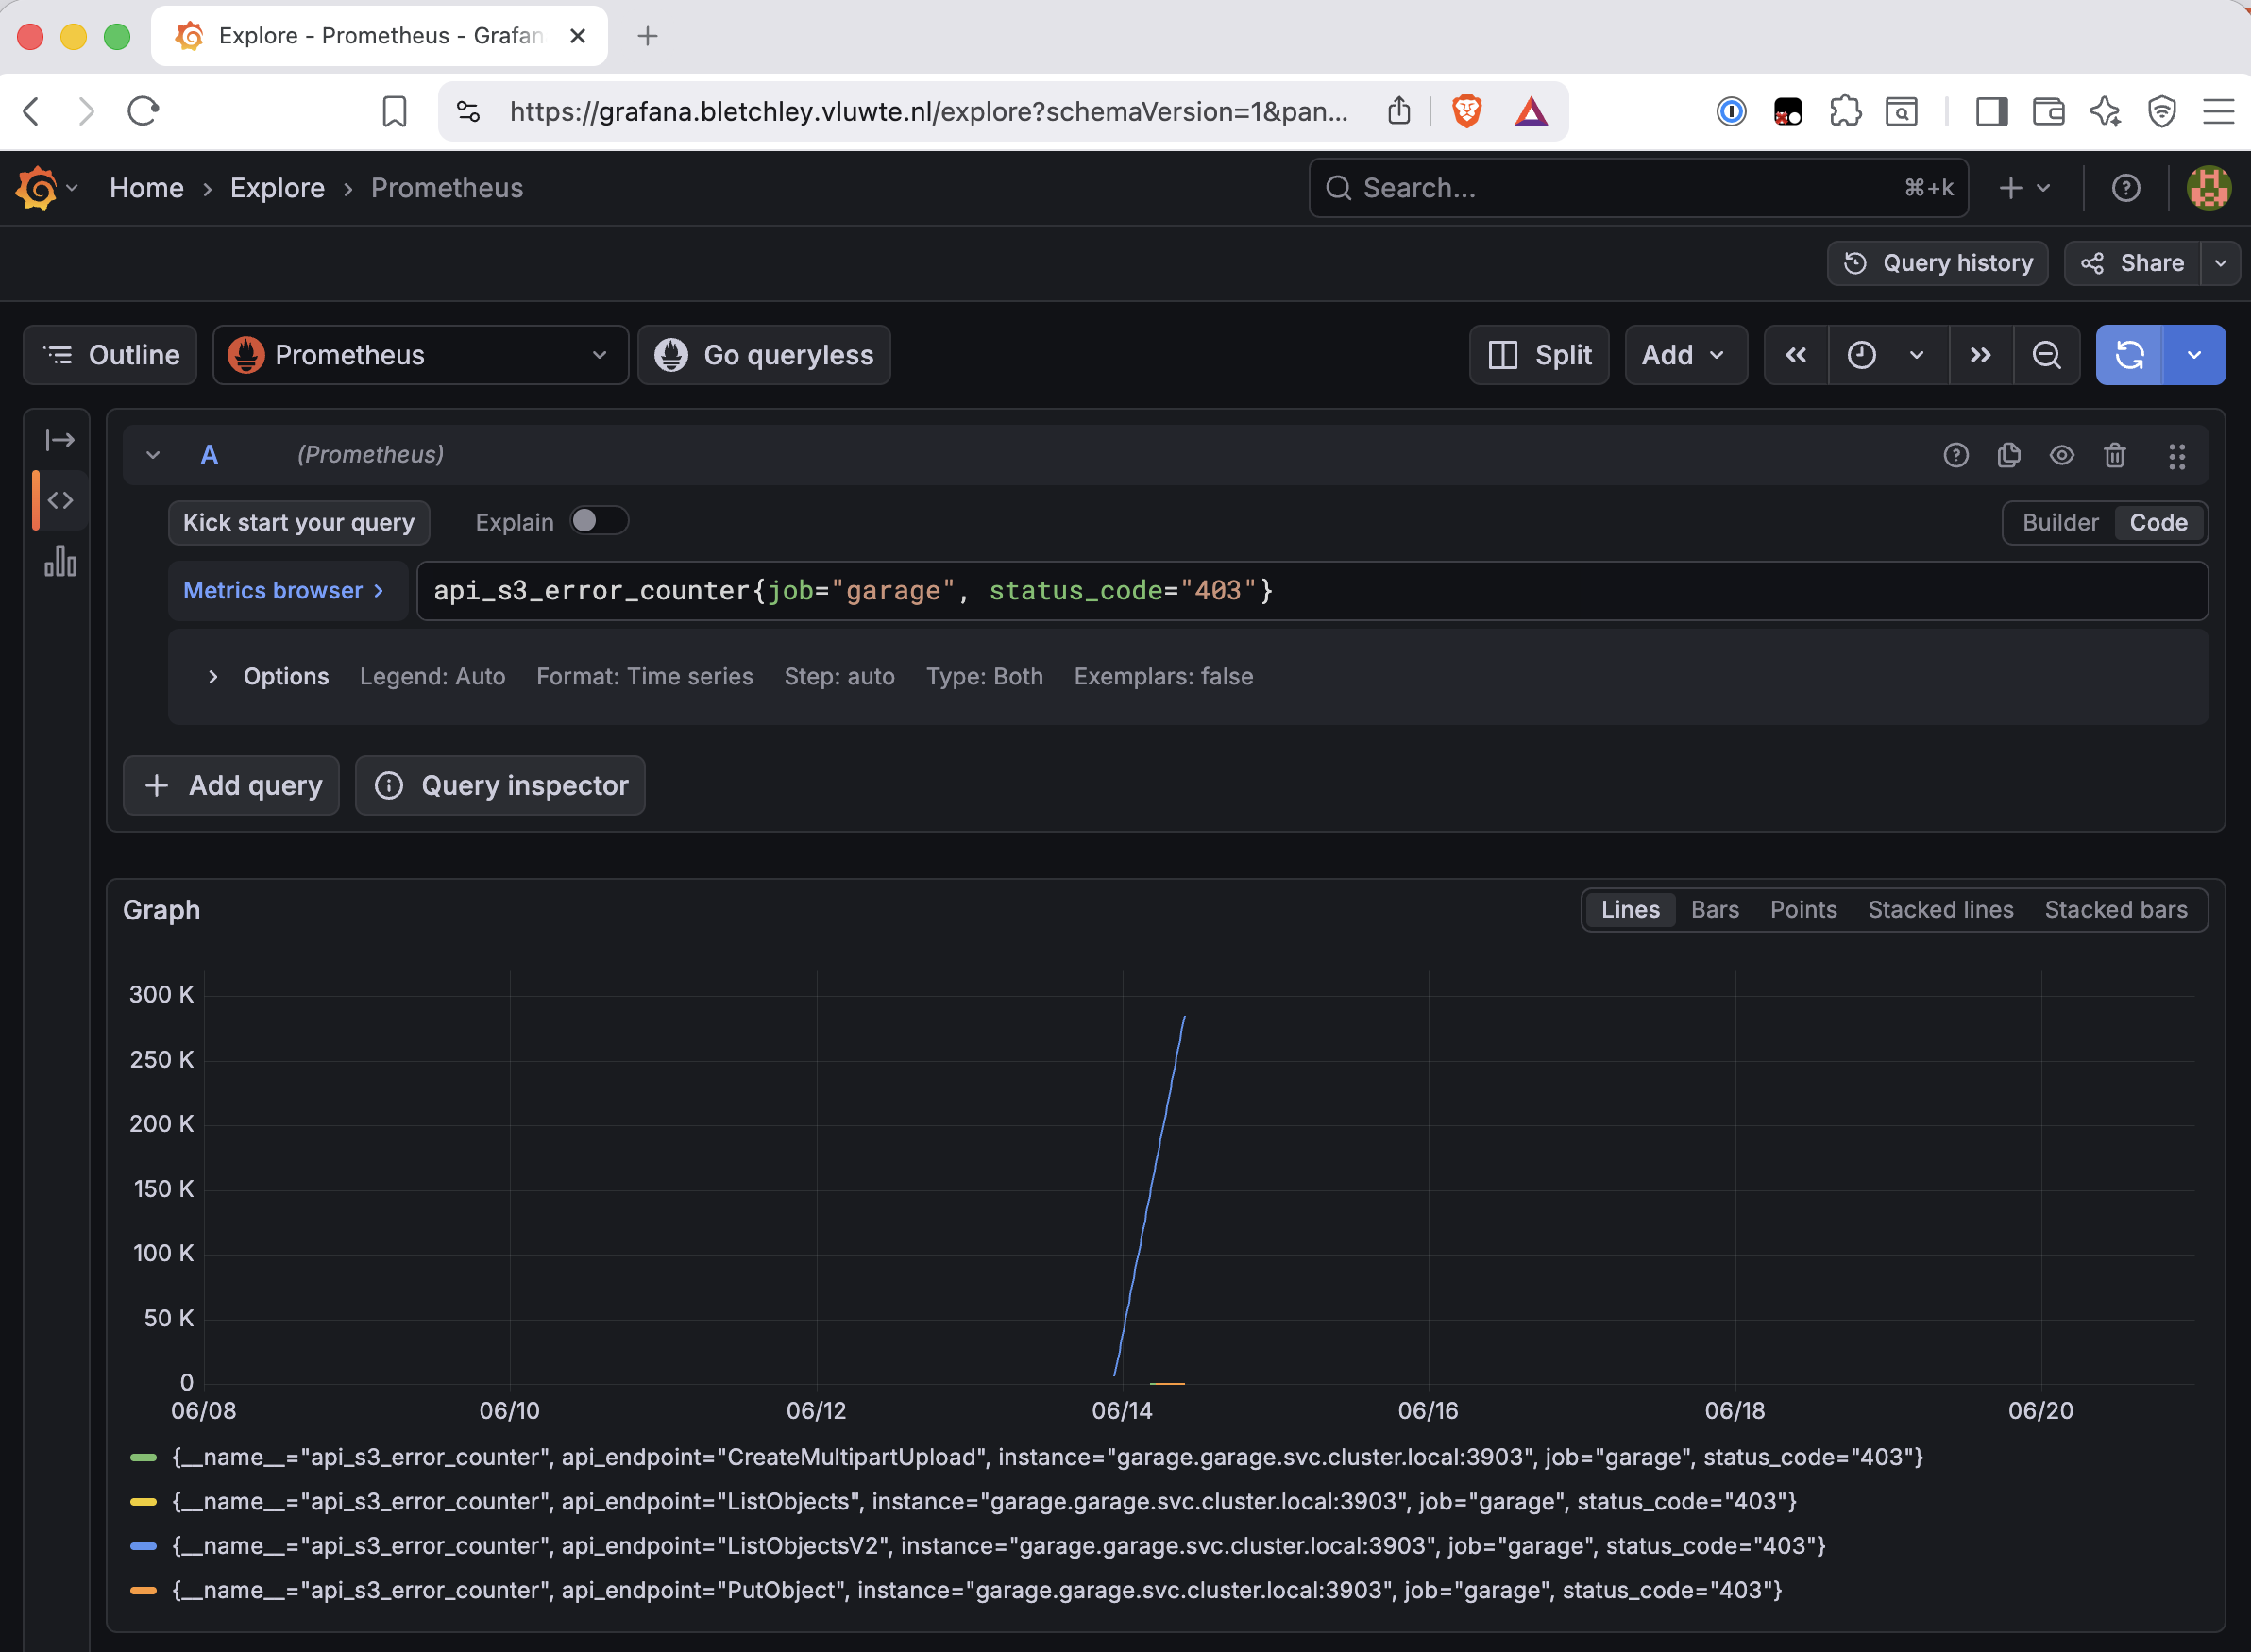Click the browser back arrow

click(x=32, y=111)
